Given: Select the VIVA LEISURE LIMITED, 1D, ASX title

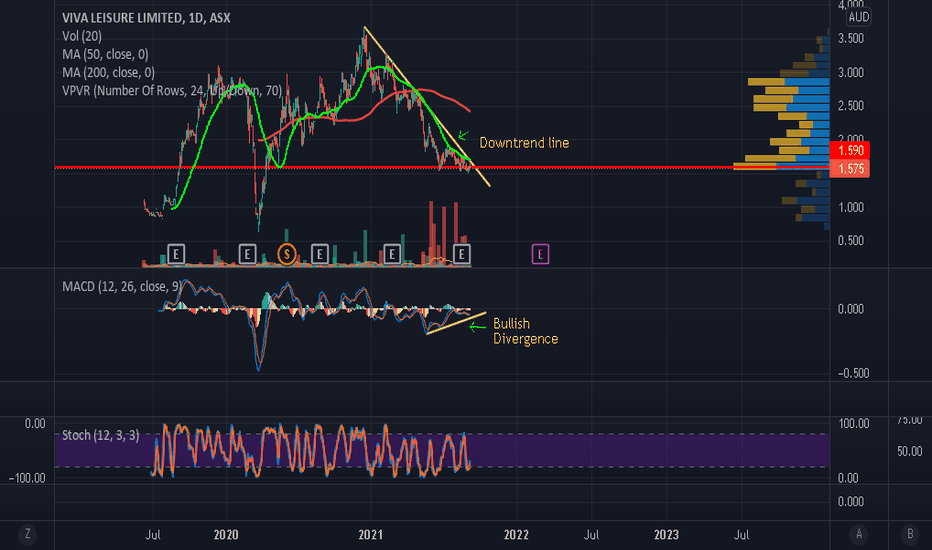Looking at the screenshot, I should click(146, 18).
